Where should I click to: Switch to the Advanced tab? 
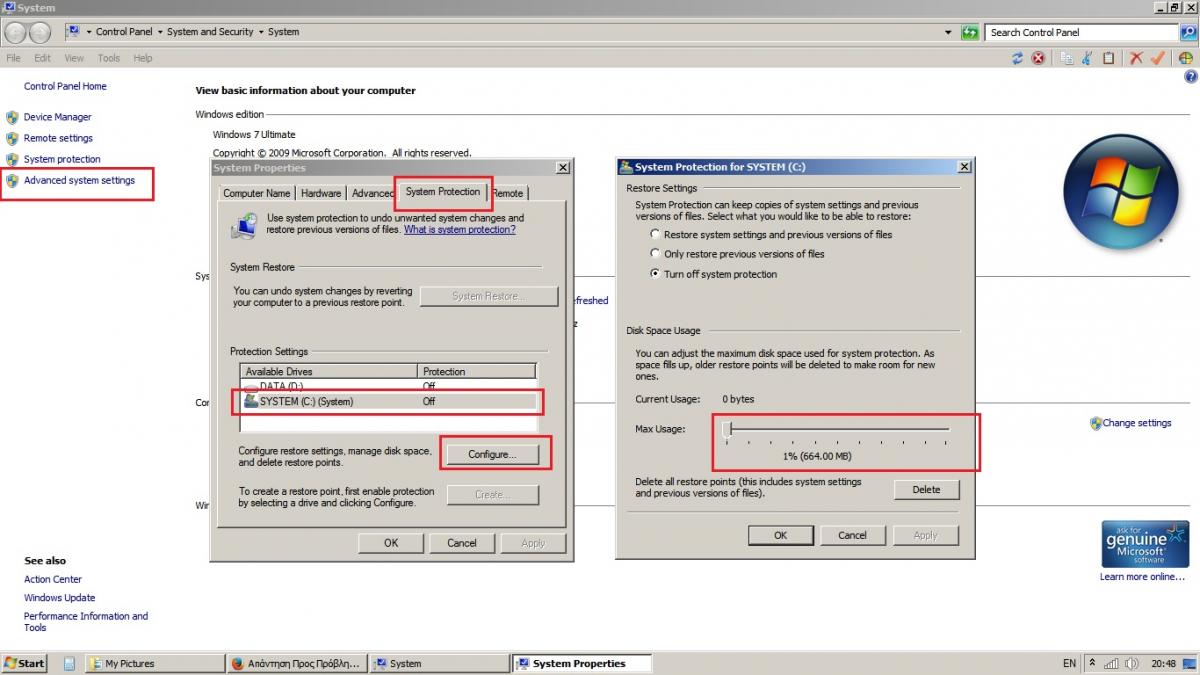click(372, 193)
